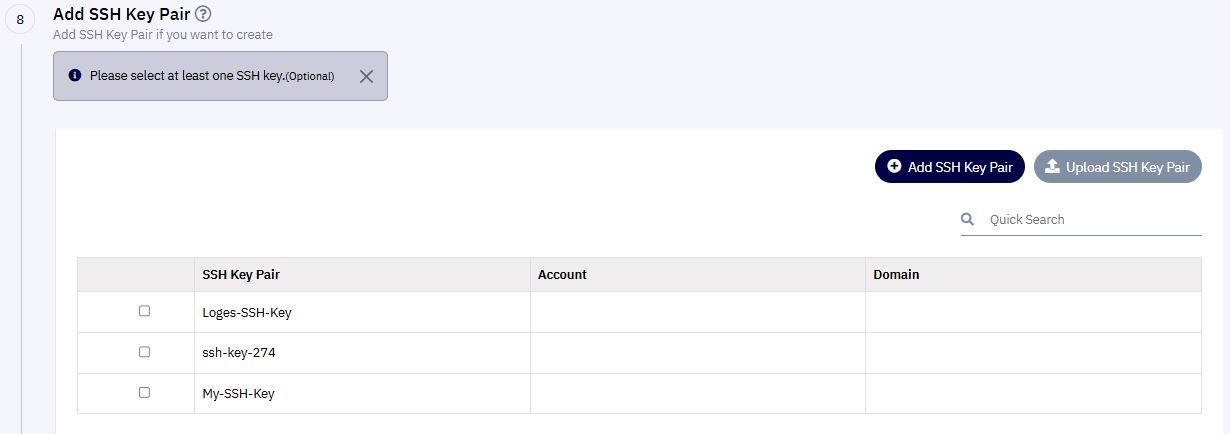The image size is (1230, 434).
Task: Click the Account column header
Action: 562,274
